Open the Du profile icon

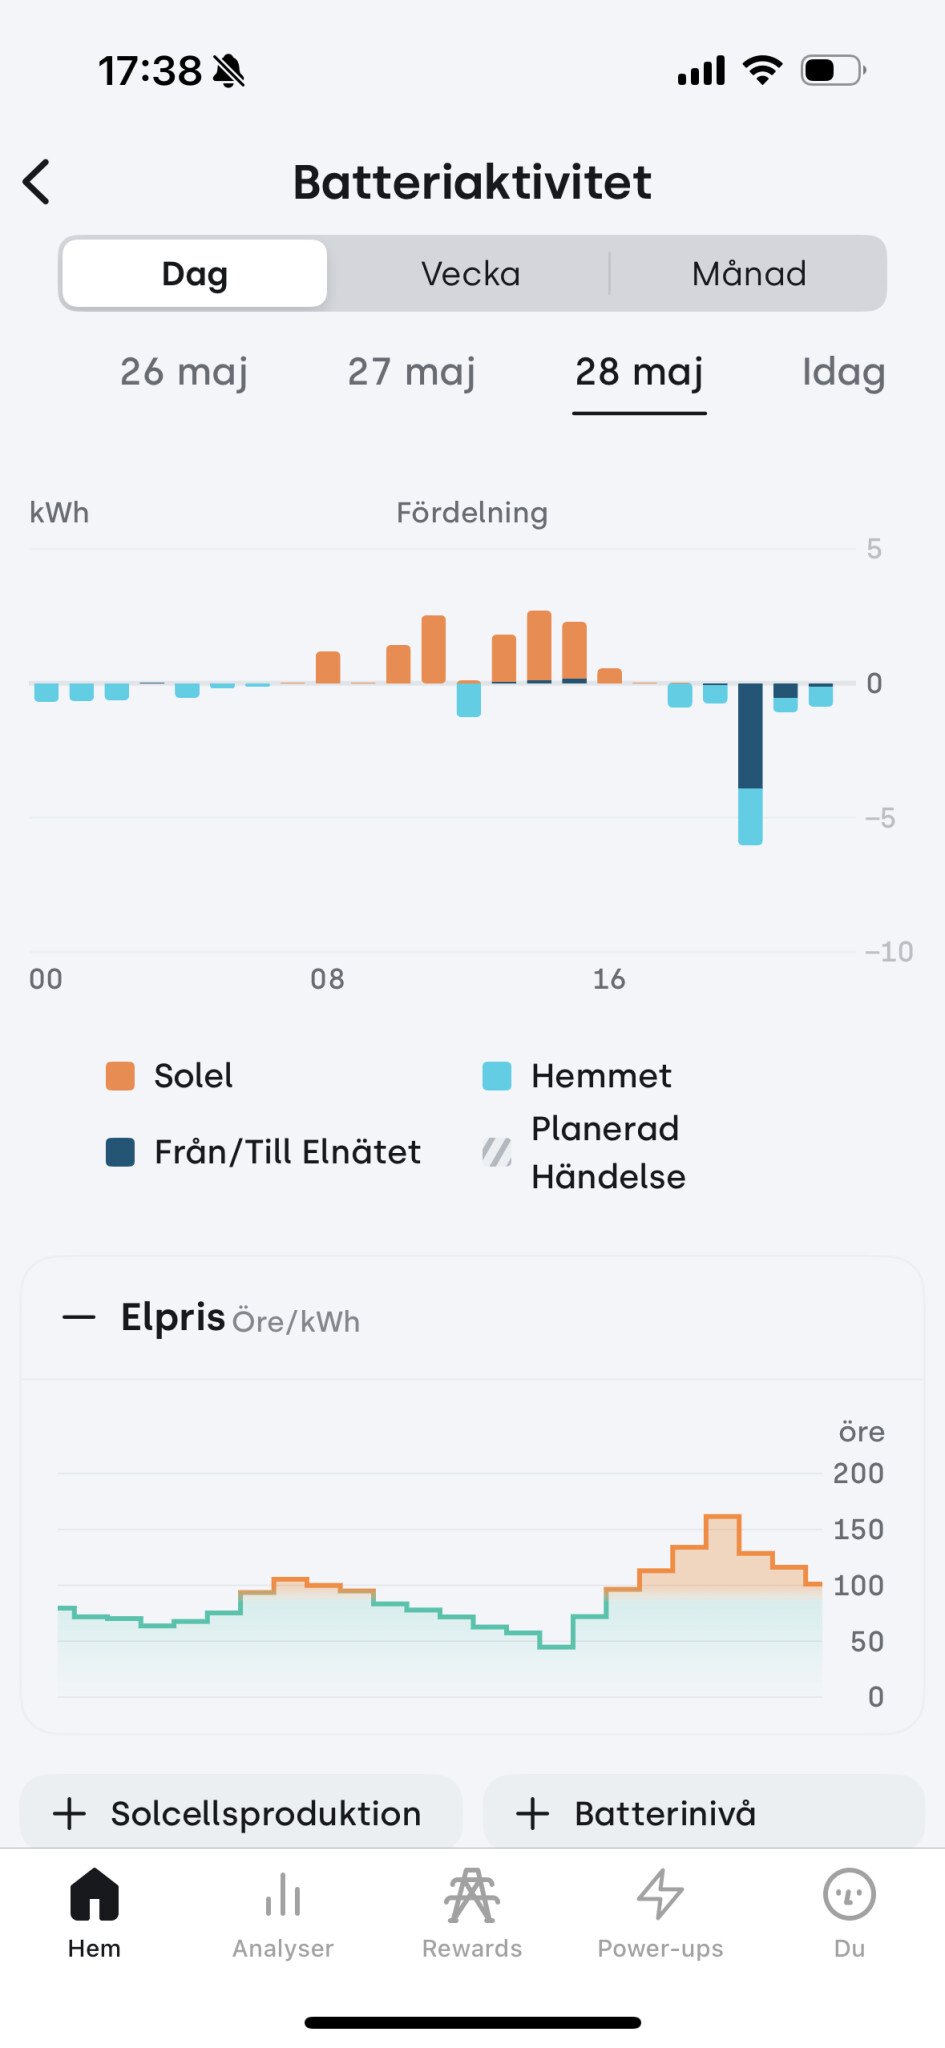[x=849, y=1895]
